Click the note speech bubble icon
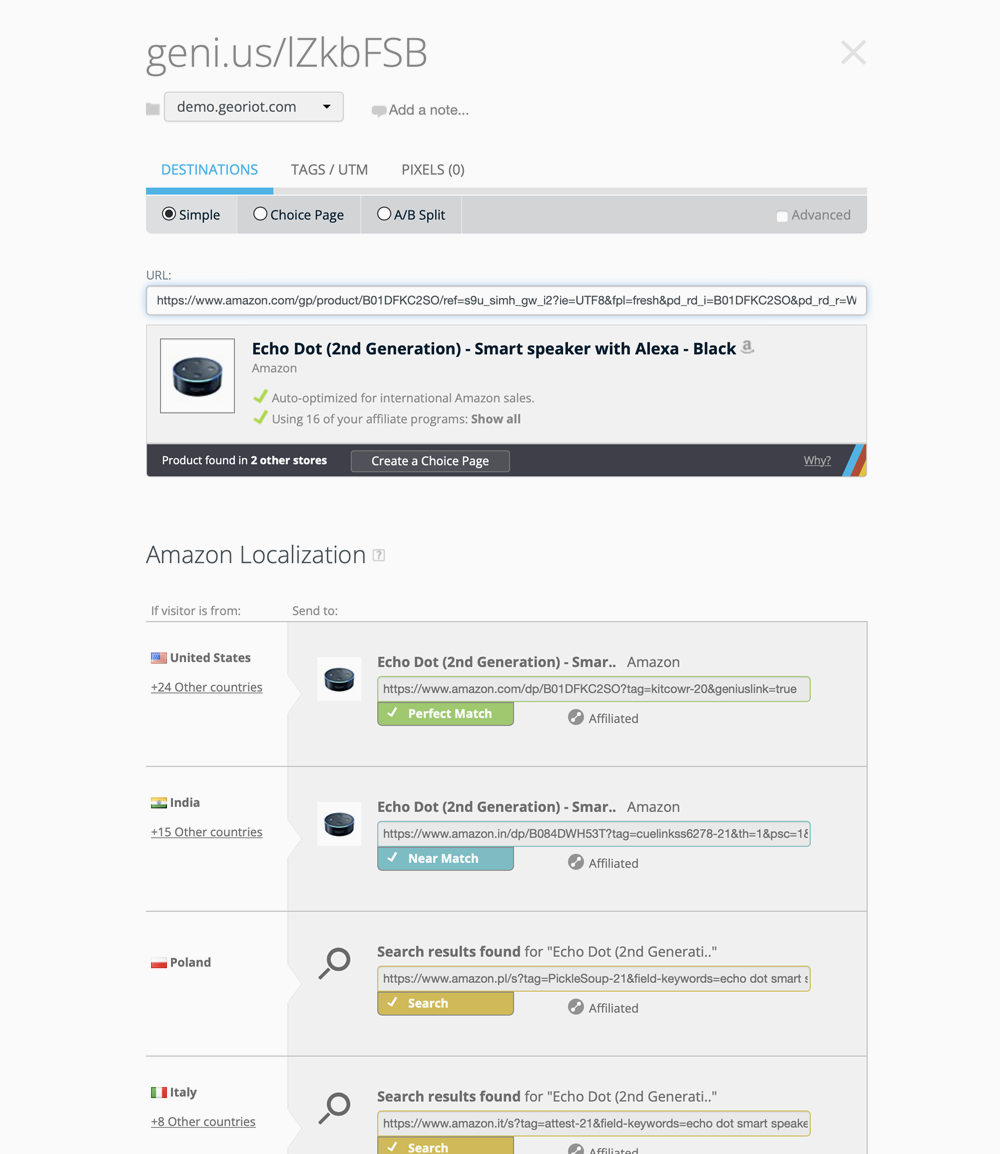Image resolution: width=1000 pixels, height=1154 pixels. pos(378,111)
